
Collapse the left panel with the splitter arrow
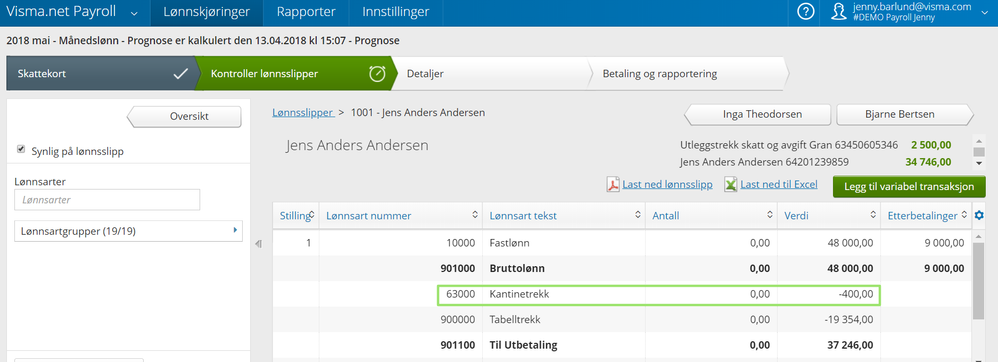[258, 244]
